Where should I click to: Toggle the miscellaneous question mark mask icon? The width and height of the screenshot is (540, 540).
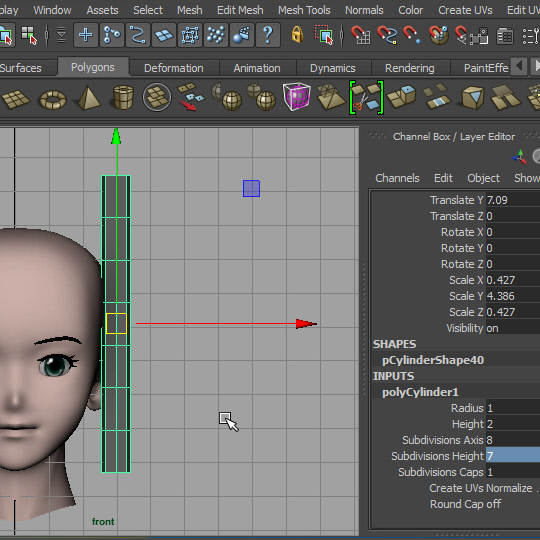(x=268, y=35)
